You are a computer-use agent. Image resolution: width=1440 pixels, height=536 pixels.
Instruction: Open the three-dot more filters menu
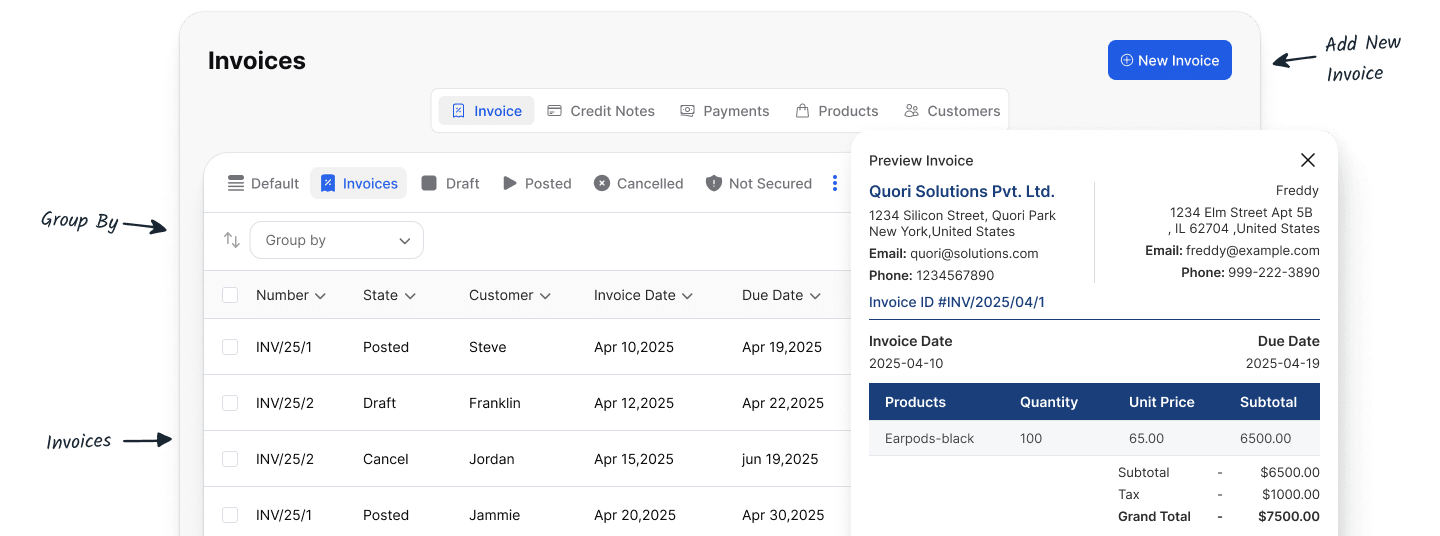[x=835, y=183]
